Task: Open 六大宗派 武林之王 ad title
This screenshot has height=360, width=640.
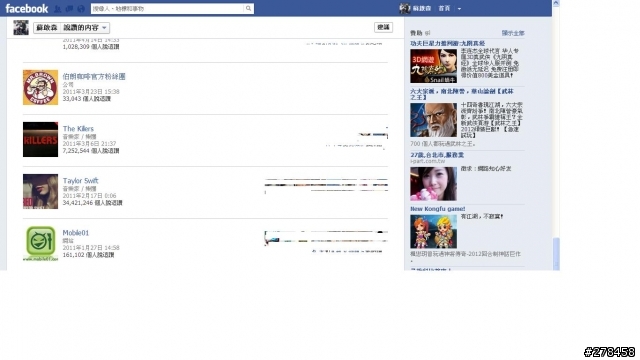Action: coord(462,94)
